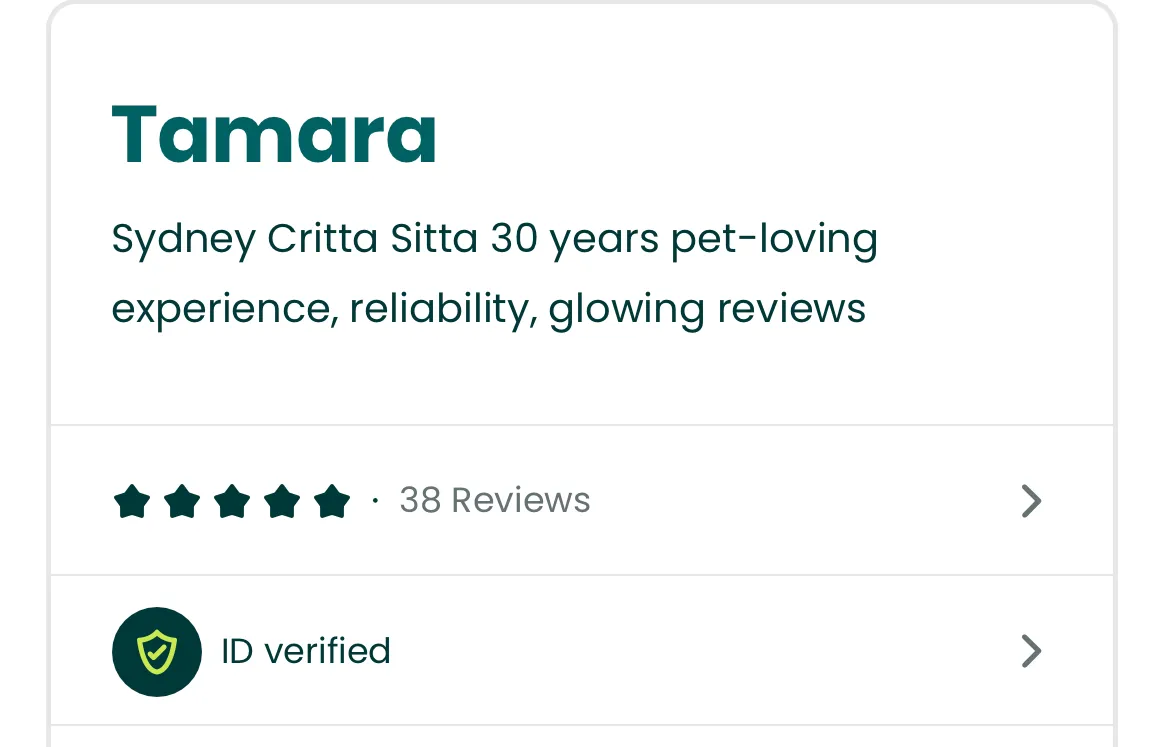Image resolution: width=1155 pixels, height=747 pixels.
Task: Expand the ID verified row chevron
Action: 1031,651
